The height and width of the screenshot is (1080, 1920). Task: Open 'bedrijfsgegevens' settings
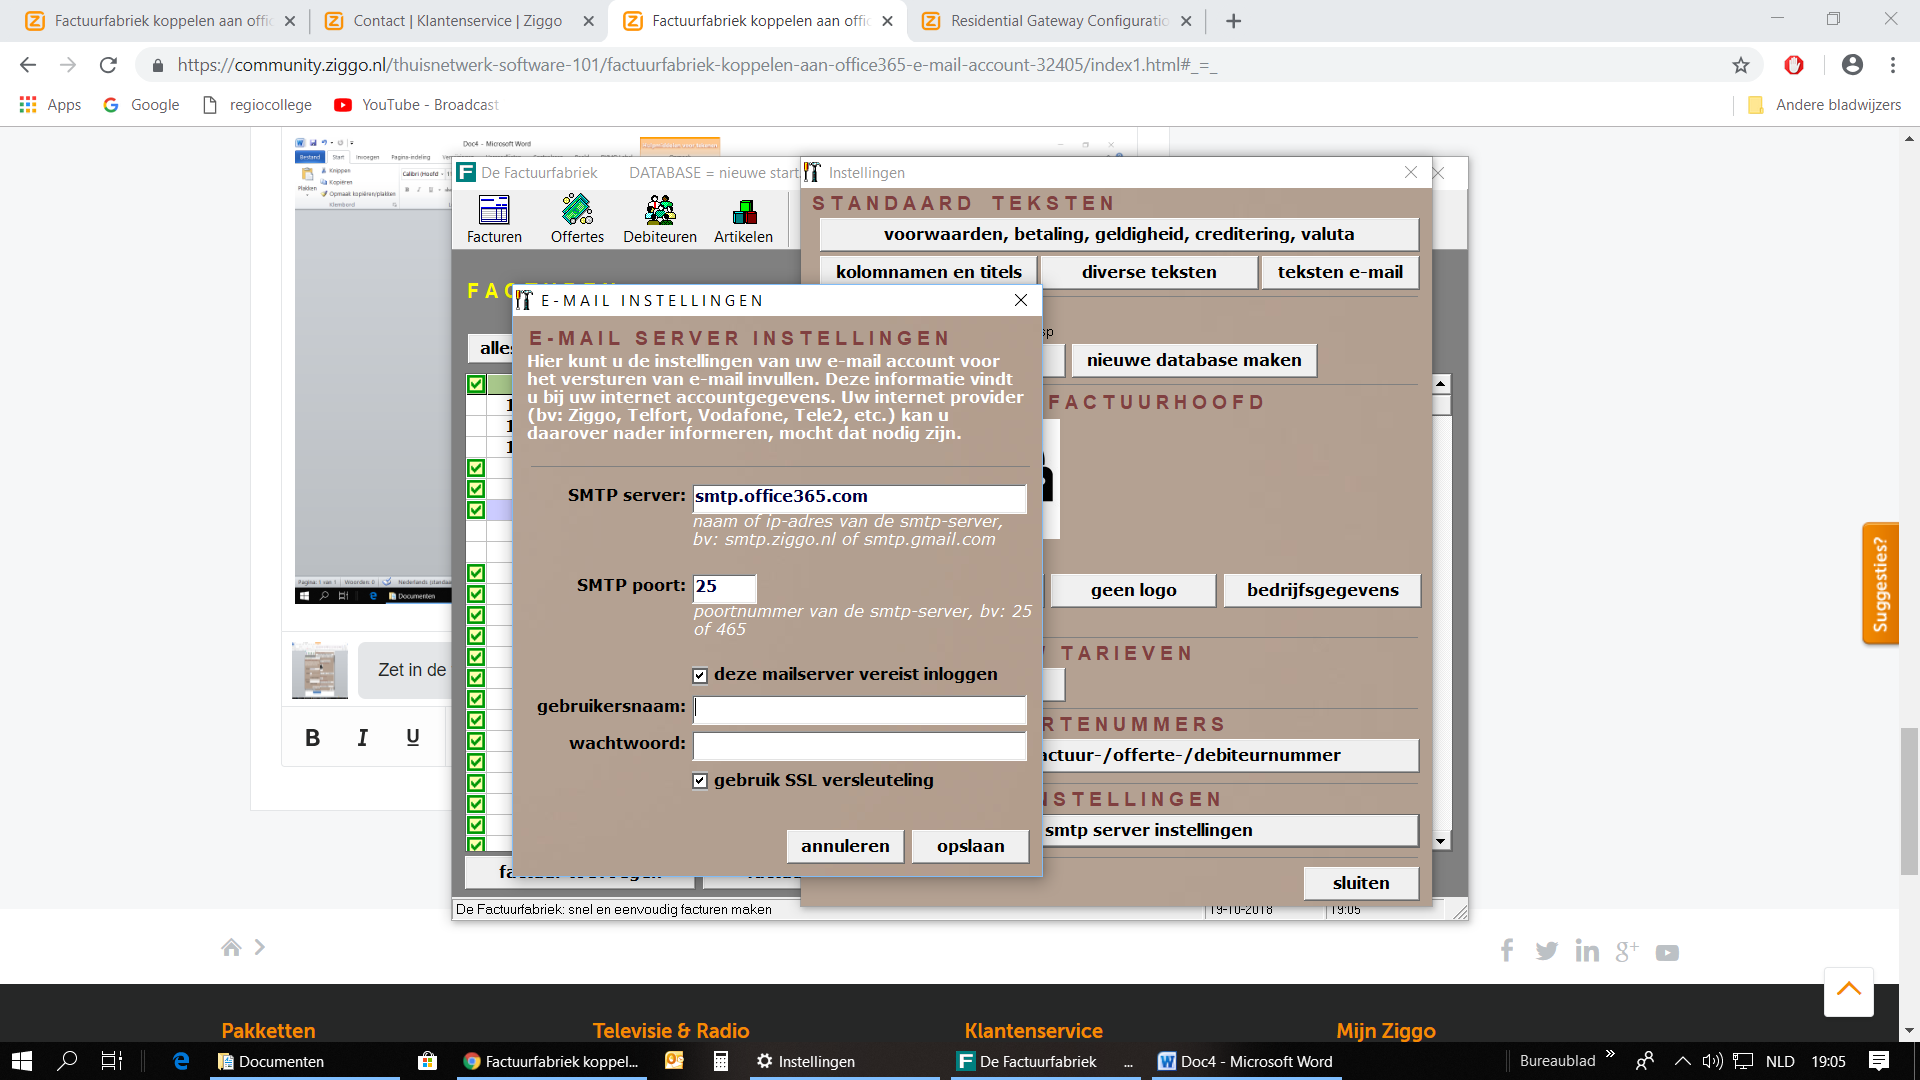[1322, 590]
